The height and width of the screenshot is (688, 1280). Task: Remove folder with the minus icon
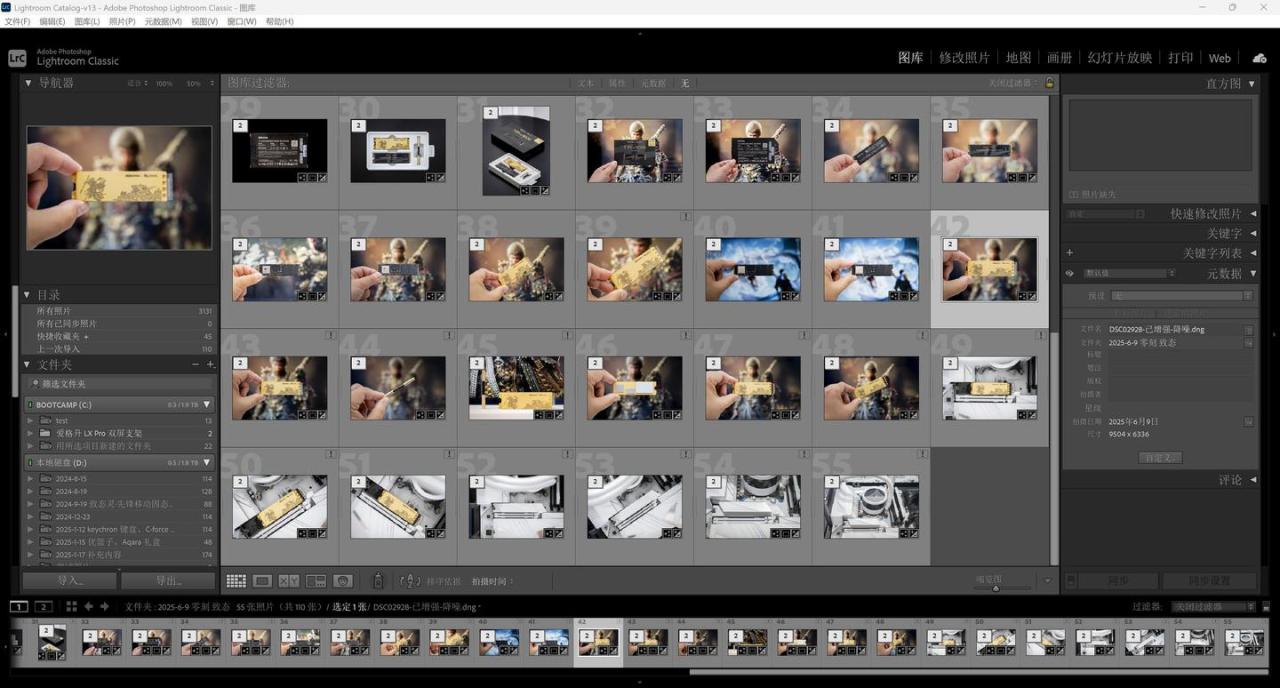[195, 365]
